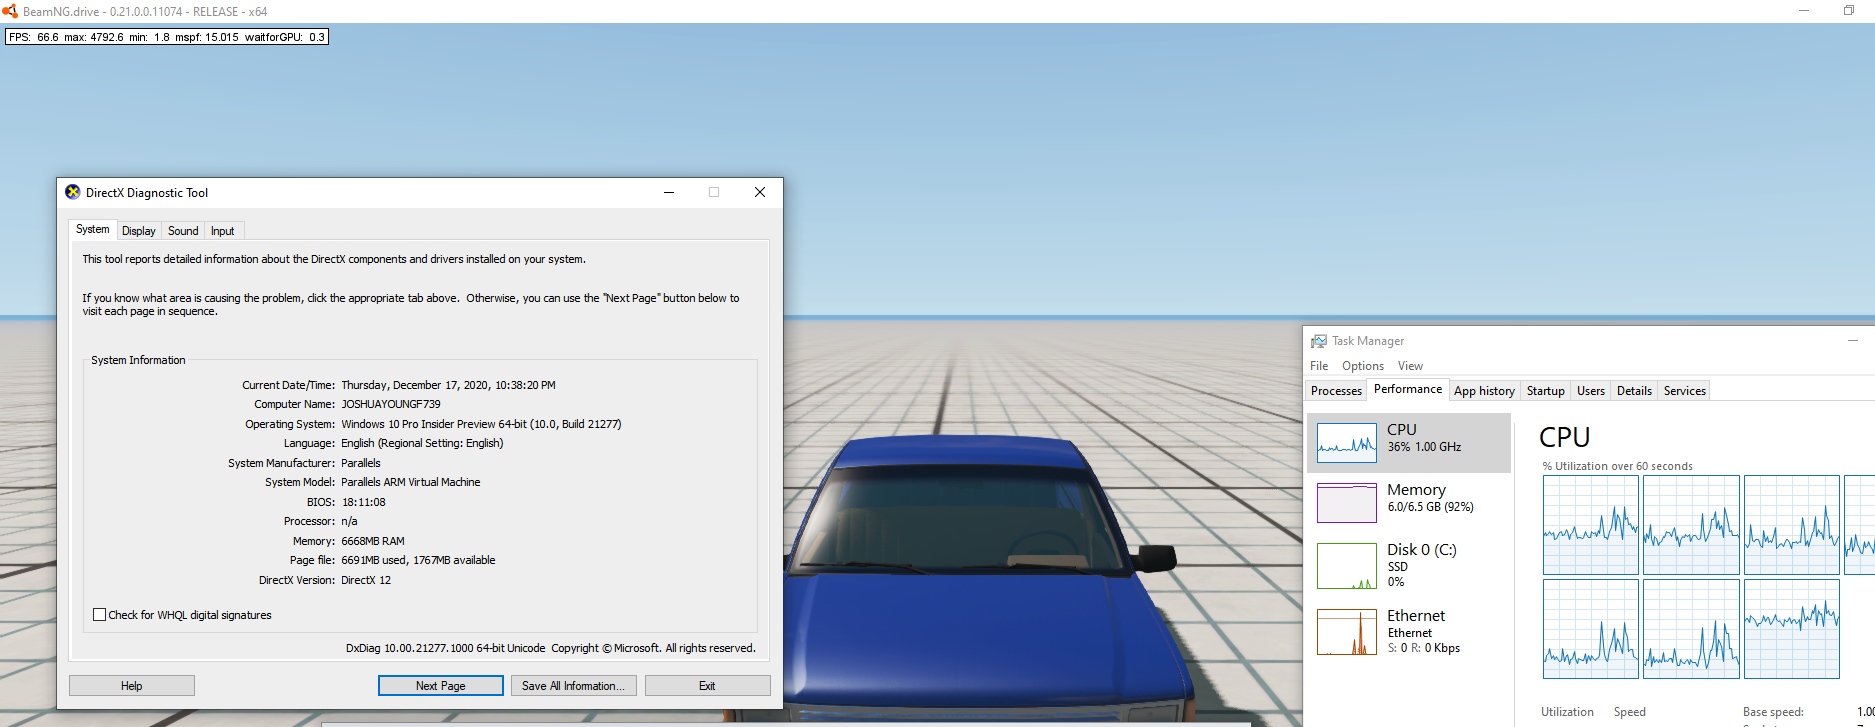The width and height of the screenshot is (1875, 727).
Task: Click the BIOS value 18:11:08
Action: [x=363, y=502]
